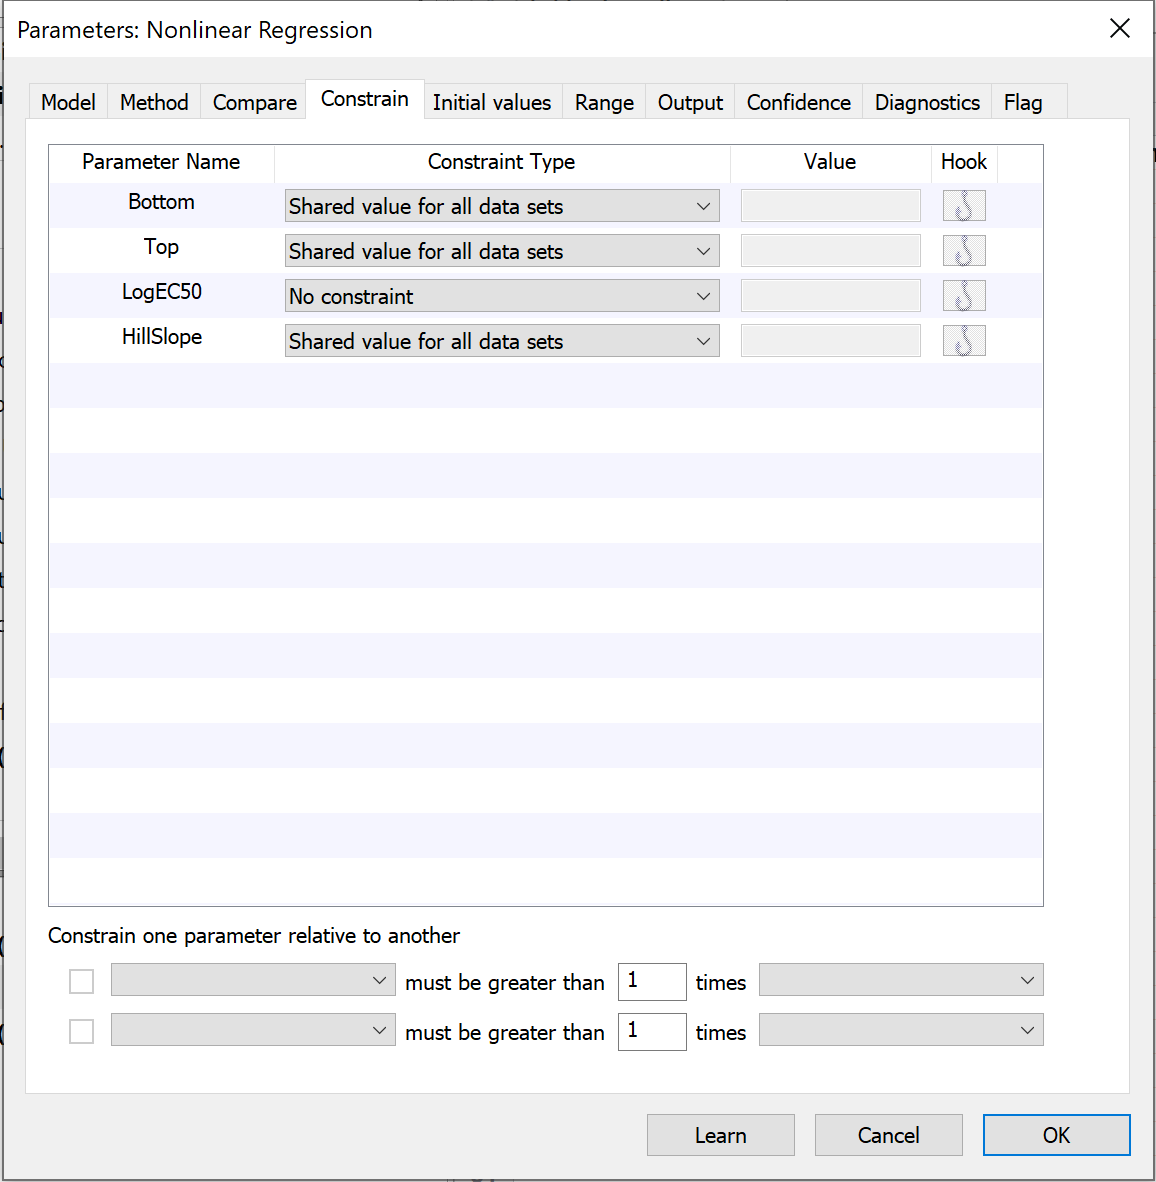Click the Learn button
The image size is (1156, 1182).
coord(720,1135)
